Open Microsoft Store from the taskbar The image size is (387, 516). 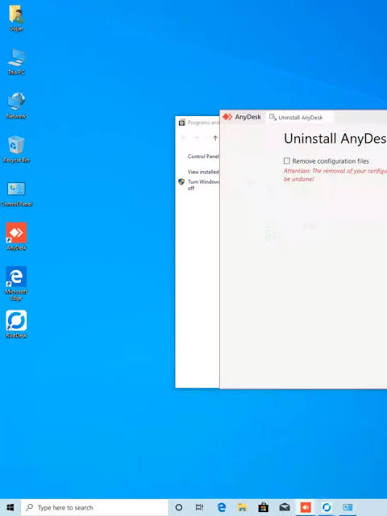263,507
